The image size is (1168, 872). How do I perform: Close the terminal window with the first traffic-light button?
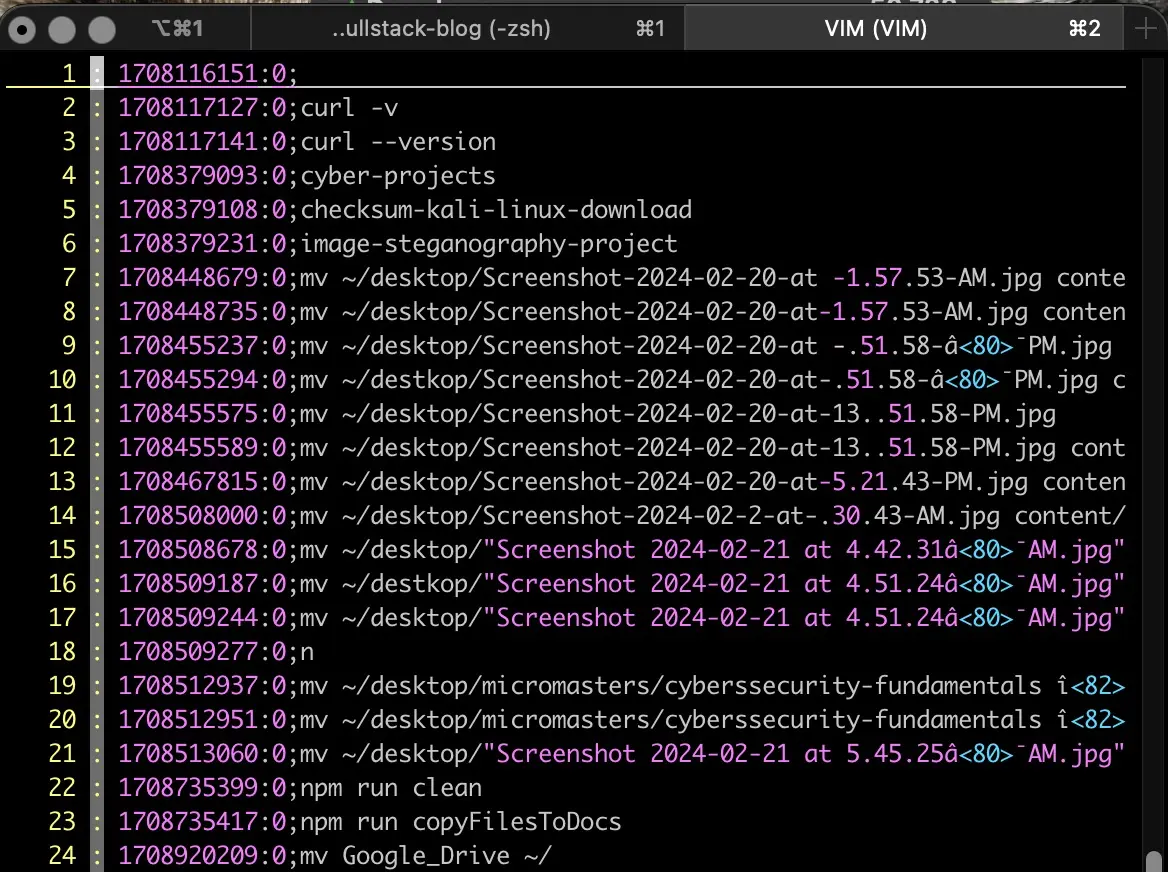22,30
